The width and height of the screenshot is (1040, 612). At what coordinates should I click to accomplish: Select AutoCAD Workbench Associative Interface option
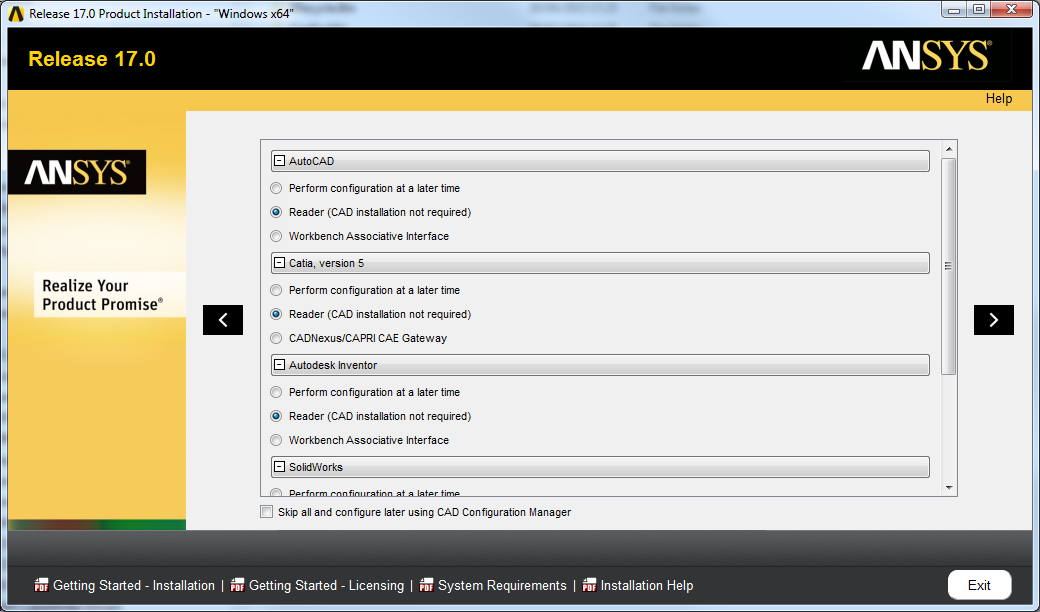pyautogui.click(x=277, y=237)
